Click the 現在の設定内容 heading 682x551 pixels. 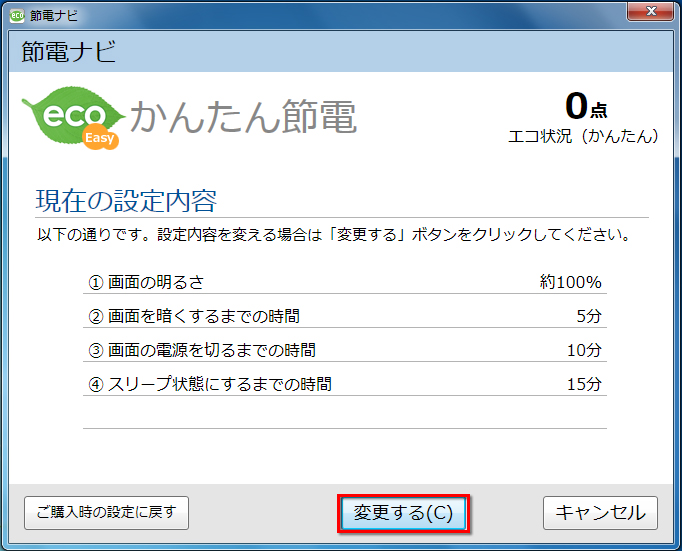126,201
